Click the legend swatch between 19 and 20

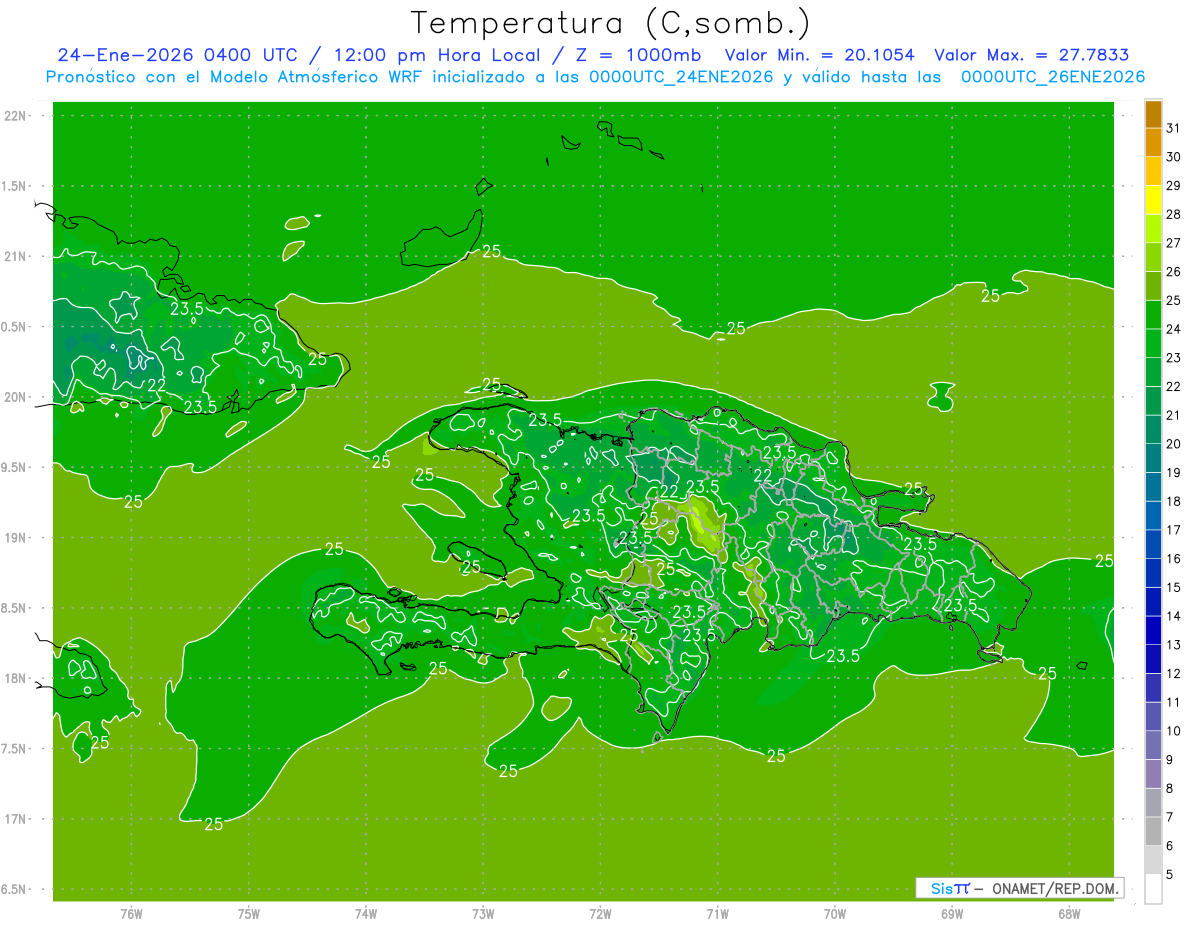(x=1153, y=458)
